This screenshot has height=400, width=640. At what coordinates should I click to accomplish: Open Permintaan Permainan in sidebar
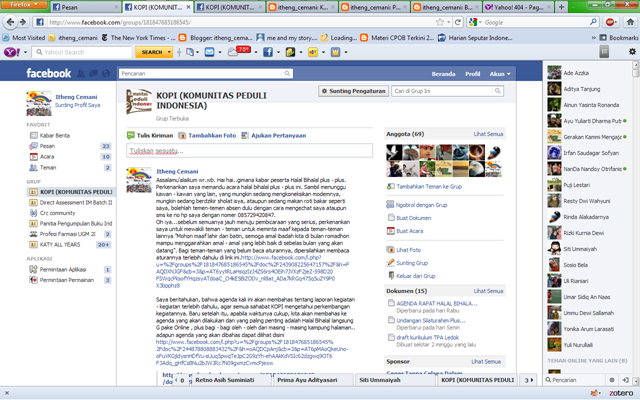(69, 280)
